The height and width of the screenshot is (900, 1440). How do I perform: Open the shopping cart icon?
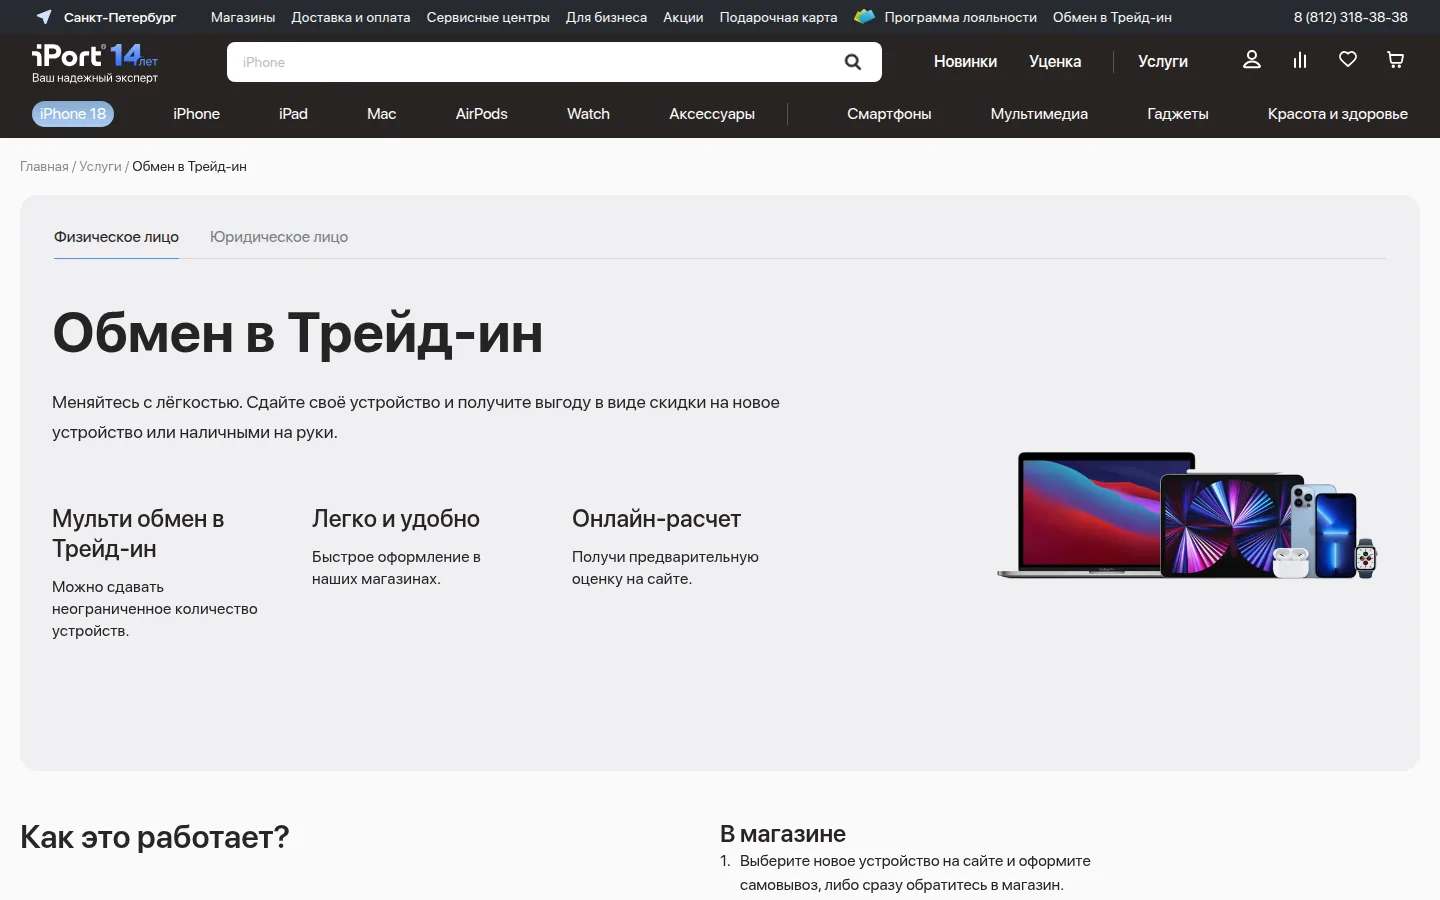click(1396, 60)
